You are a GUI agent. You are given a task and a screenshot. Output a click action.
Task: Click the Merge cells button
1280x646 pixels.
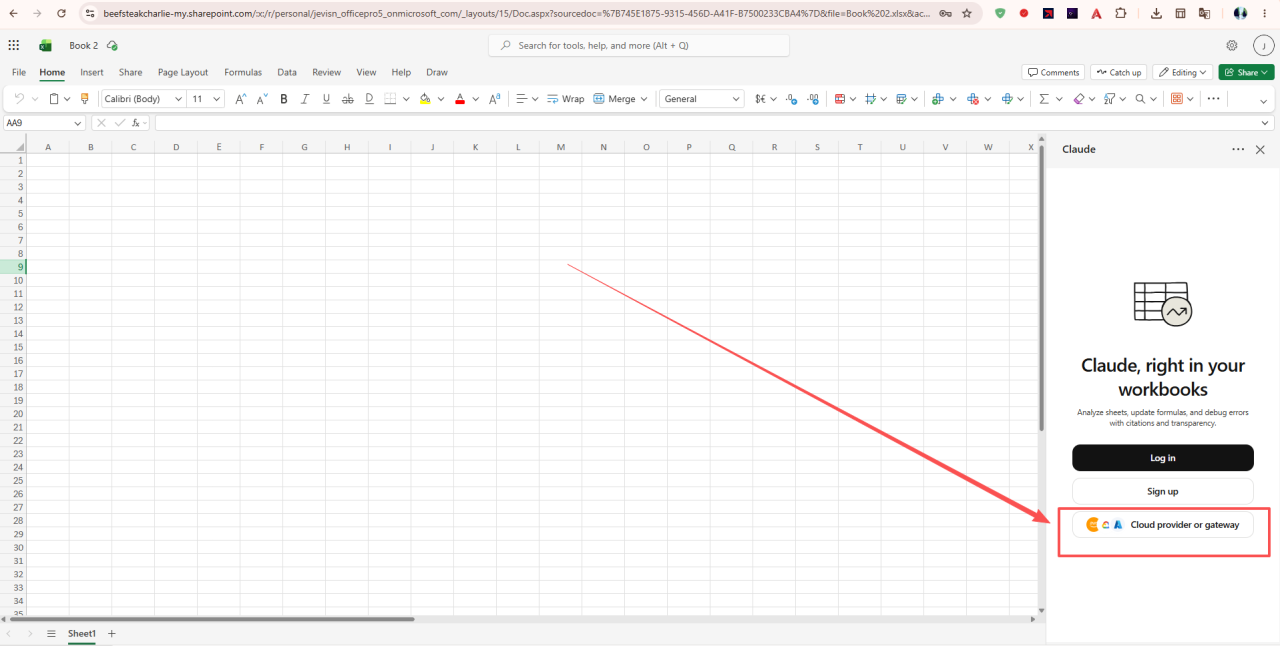614,99
